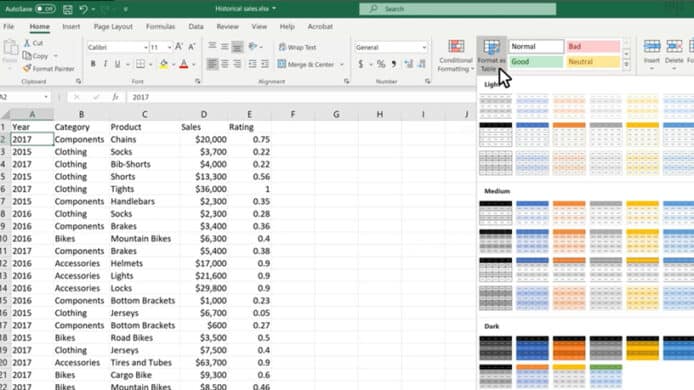Click Decrease Indent icon
Viewport: 694px width, 390px height.
pos(252,64)
